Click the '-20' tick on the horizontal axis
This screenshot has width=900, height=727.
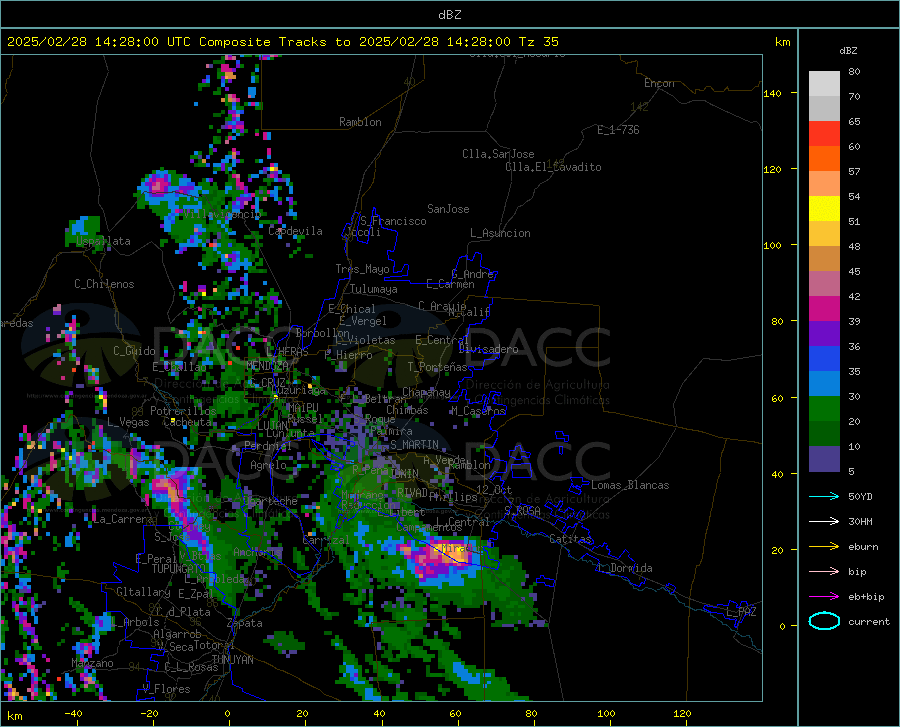click(149, 714)
